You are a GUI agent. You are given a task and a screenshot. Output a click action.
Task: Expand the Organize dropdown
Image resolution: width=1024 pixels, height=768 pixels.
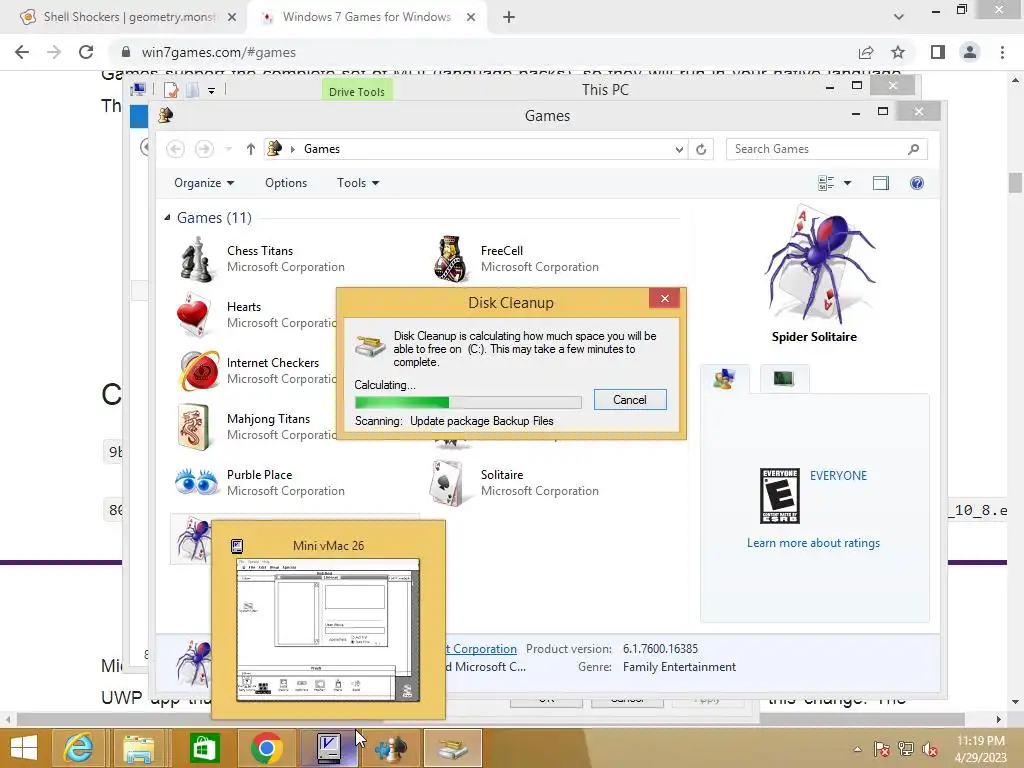(x=204, y=183)
